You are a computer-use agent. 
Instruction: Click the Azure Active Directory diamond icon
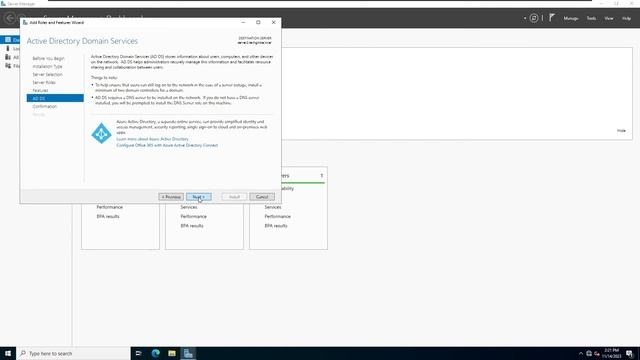[x=101, y=133]
